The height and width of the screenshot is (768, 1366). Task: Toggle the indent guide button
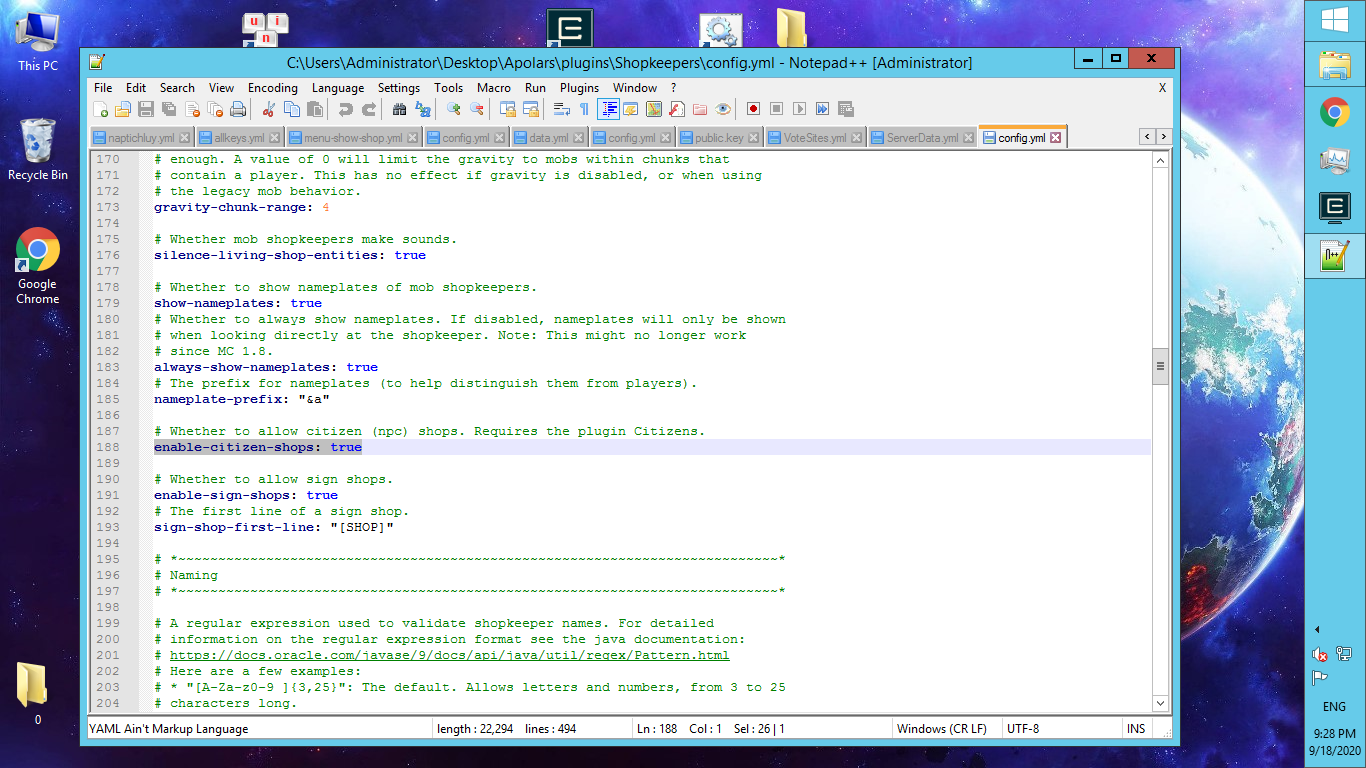click(608, 109)
